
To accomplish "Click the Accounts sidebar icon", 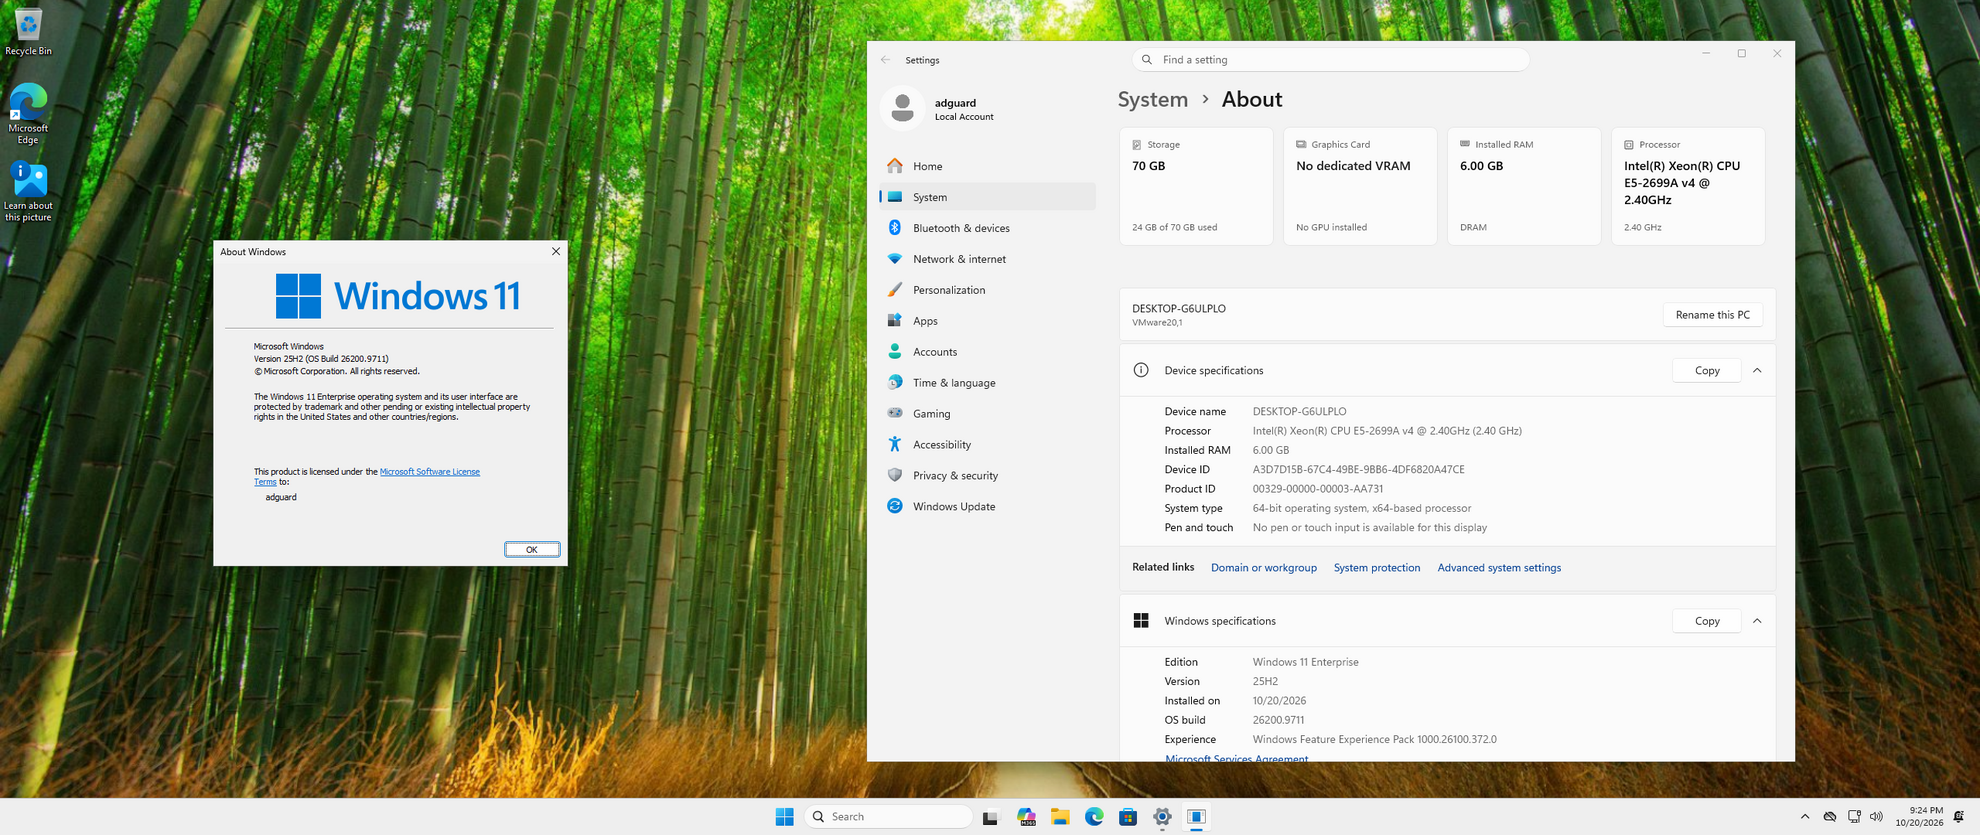I will tap(895, 352).
